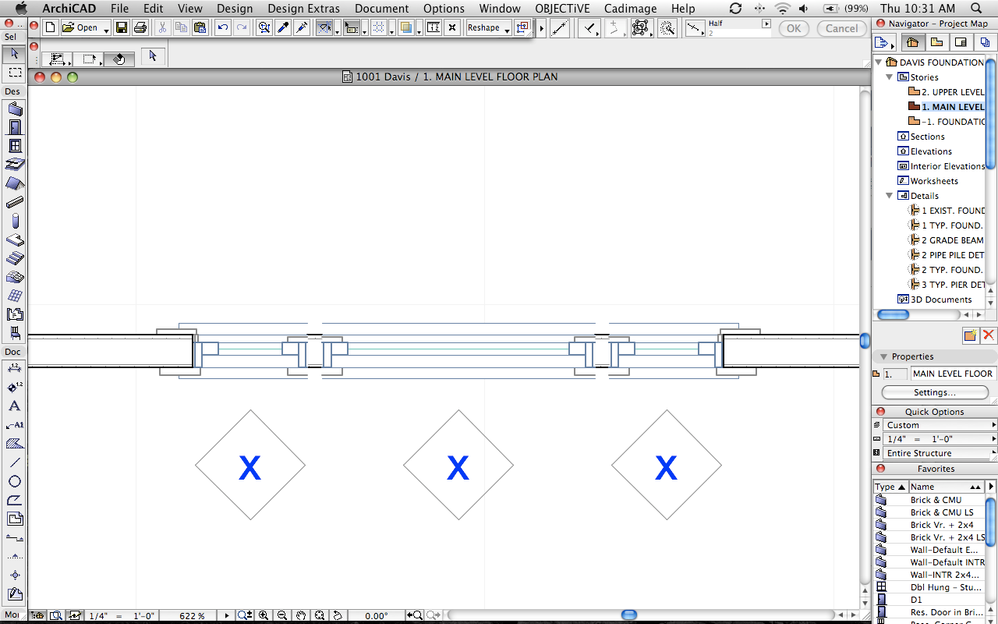Image resolution: width=998 pixels, height=624 pixels.
Task: Undo the last action
Action: tap(223, 27)
